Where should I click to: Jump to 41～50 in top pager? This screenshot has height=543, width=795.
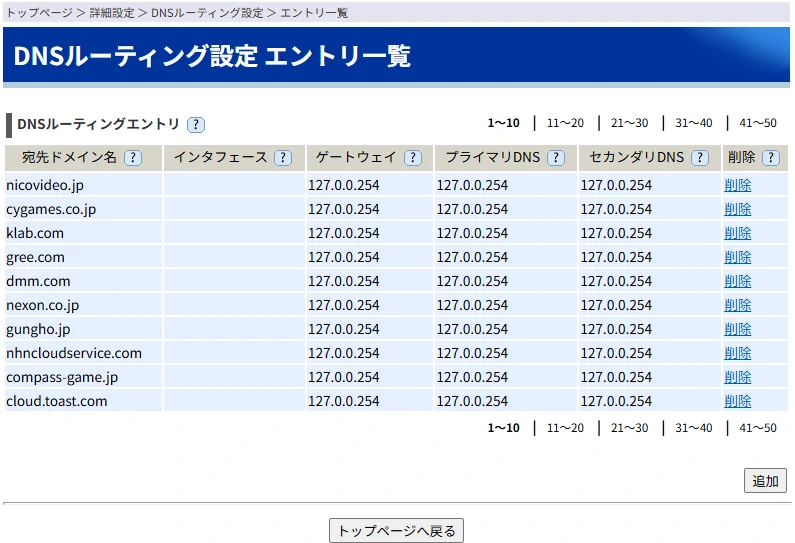[x=757, y=123]
